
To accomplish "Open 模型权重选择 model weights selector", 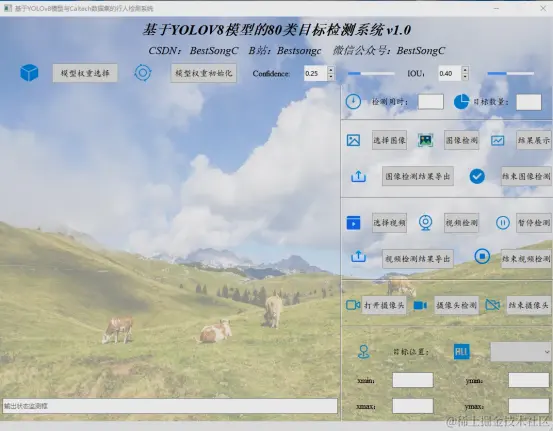I will click(x=85, y=73).
